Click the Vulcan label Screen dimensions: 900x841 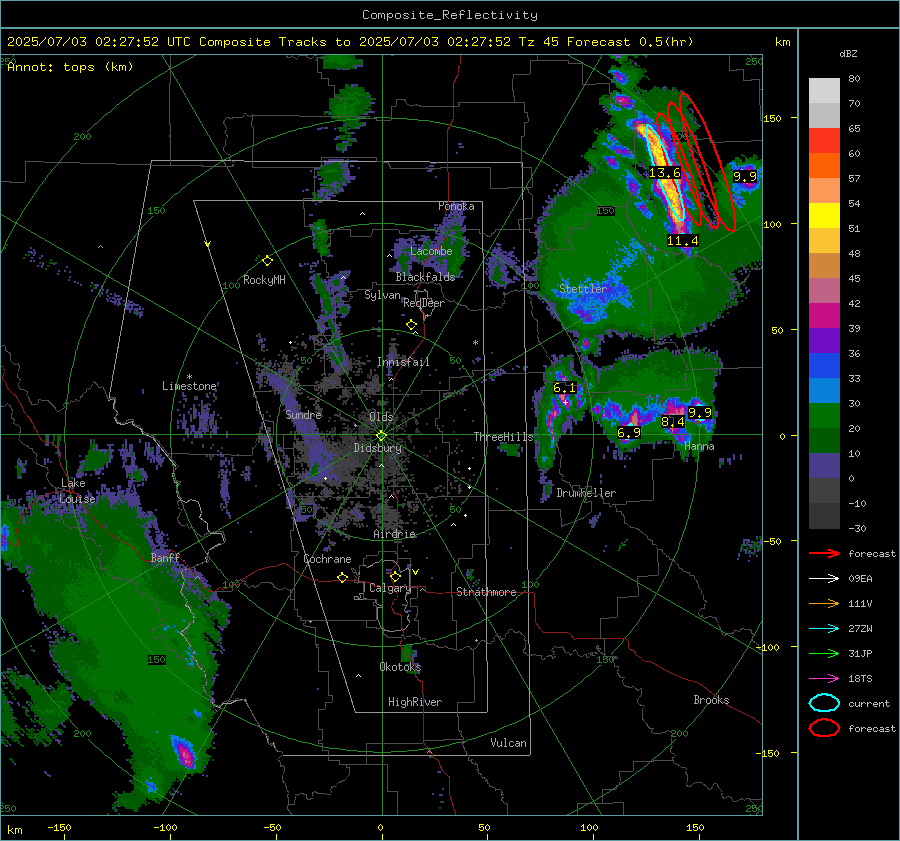click(x=508, y=743)
